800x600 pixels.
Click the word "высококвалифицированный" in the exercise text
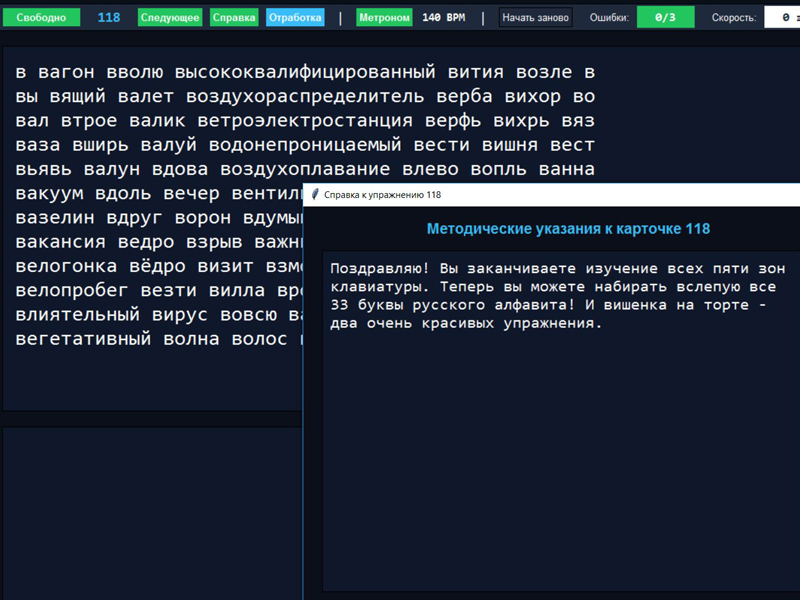pos(305,72)
